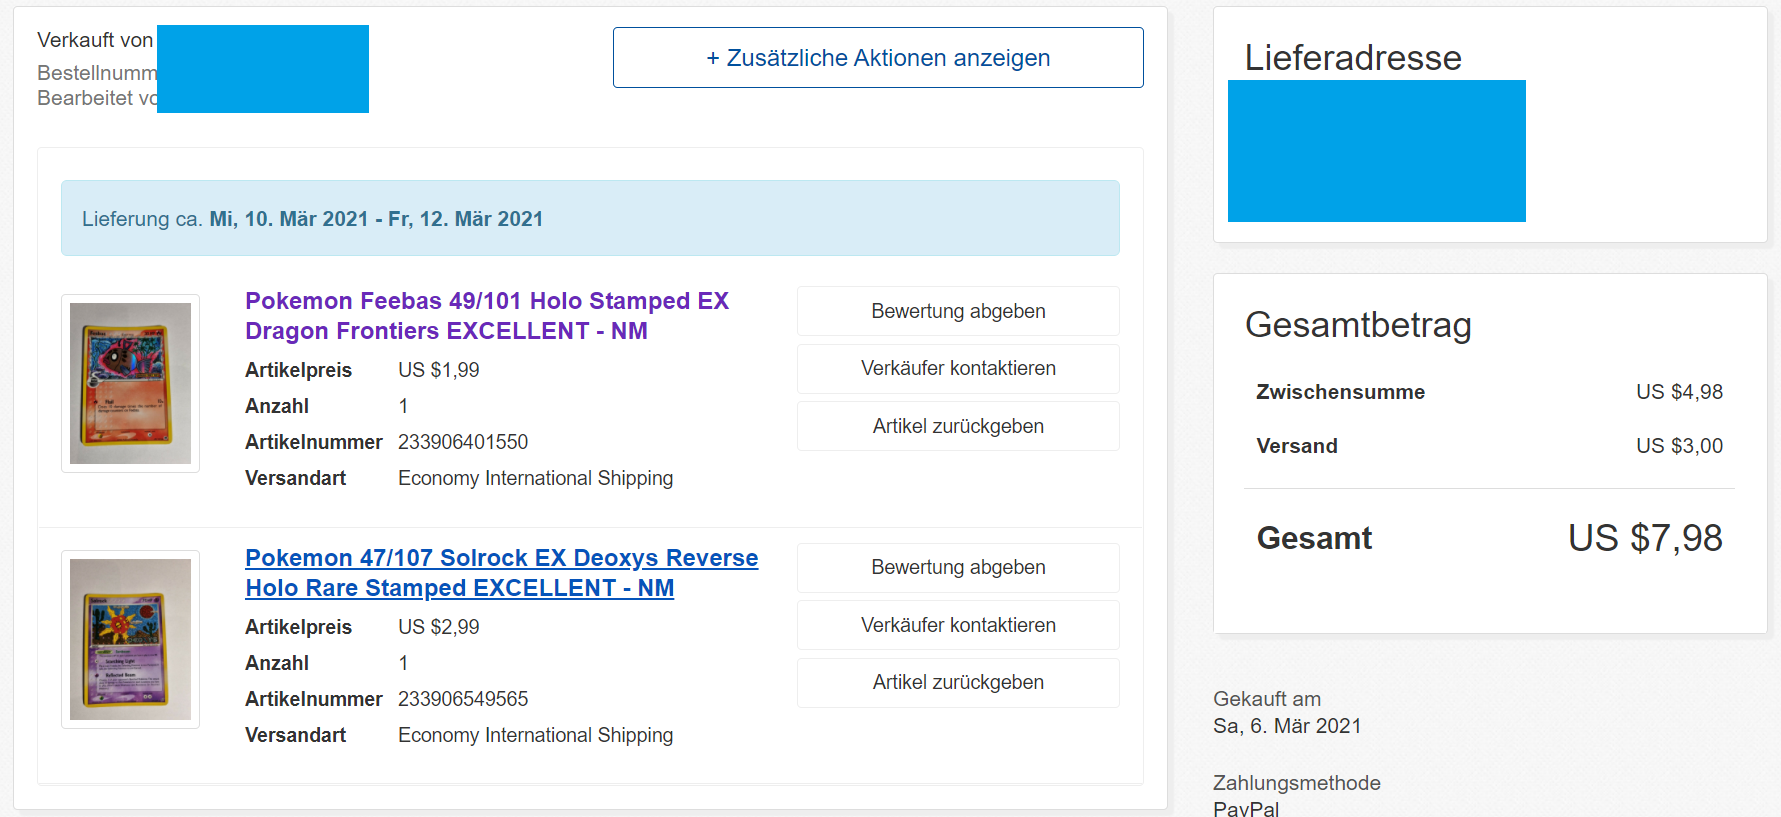Open Pokemon 47/107 Solrock listing link
The width and height of the screenshot is (1781, 817).
click(x=502, y=573)
